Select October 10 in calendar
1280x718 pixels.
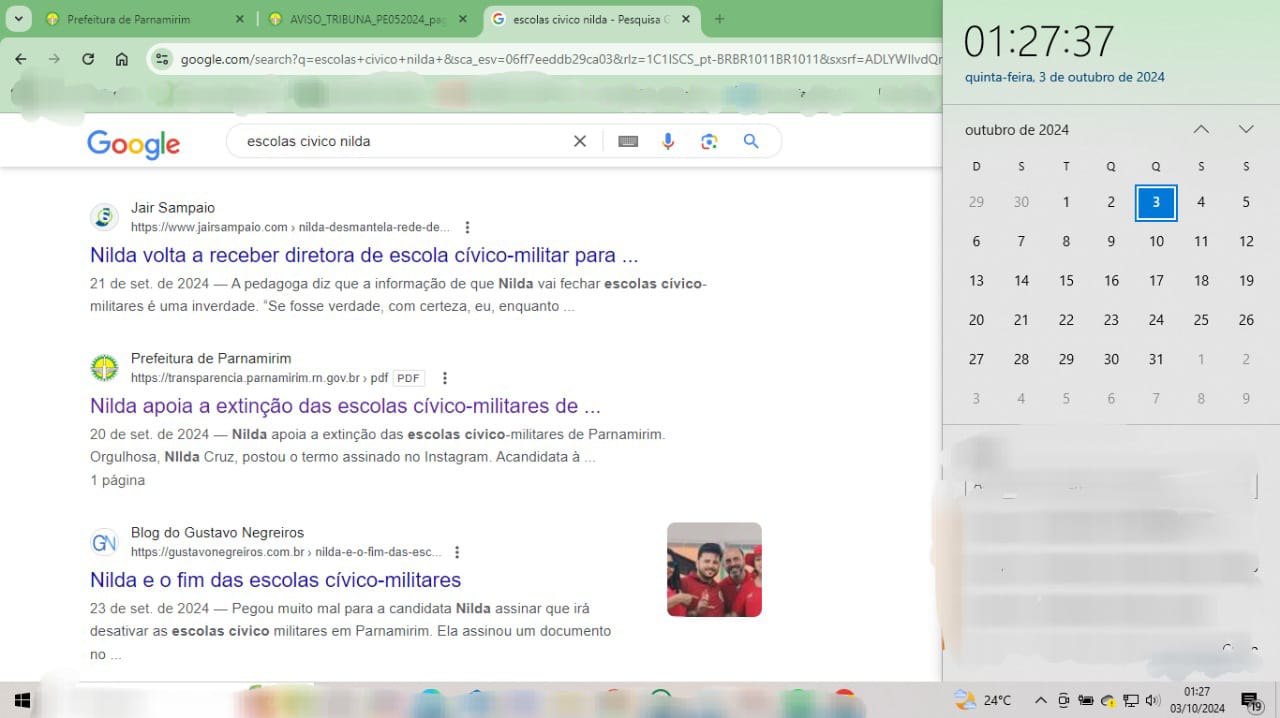pos(1156,241)
